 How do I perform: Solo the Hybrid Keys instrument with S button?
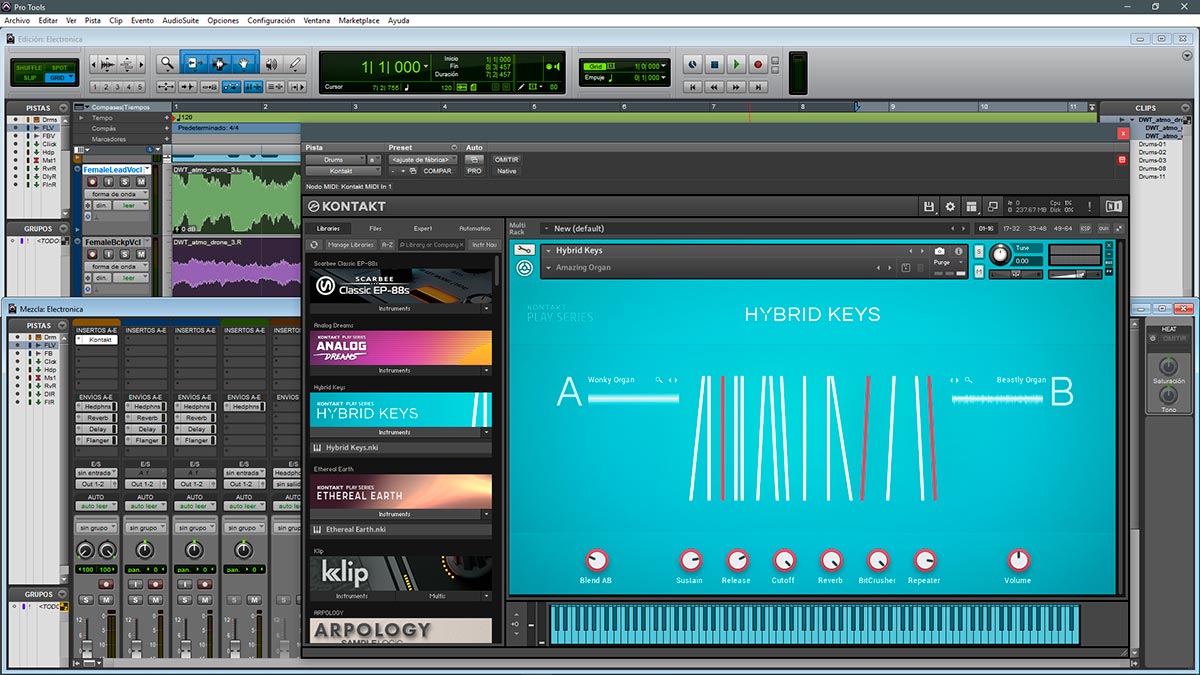click(x=978, y=251)
